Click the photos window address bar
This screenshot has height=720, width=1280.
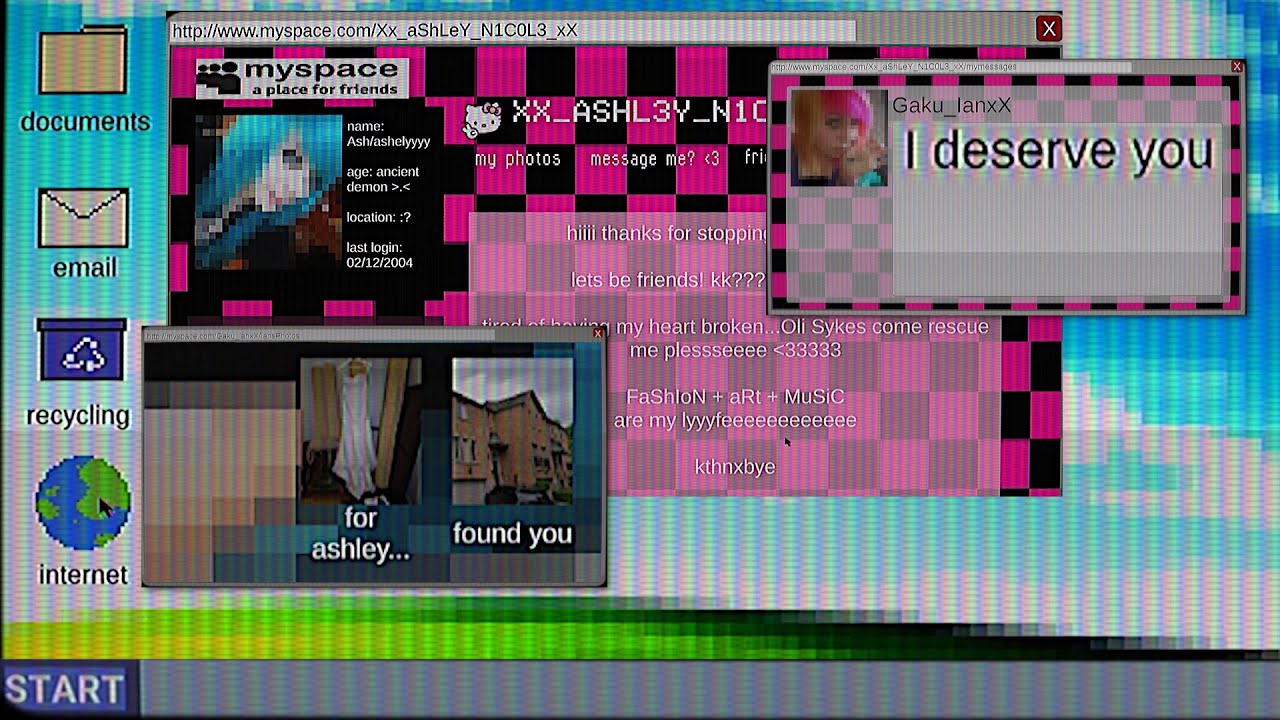point(320,336)
